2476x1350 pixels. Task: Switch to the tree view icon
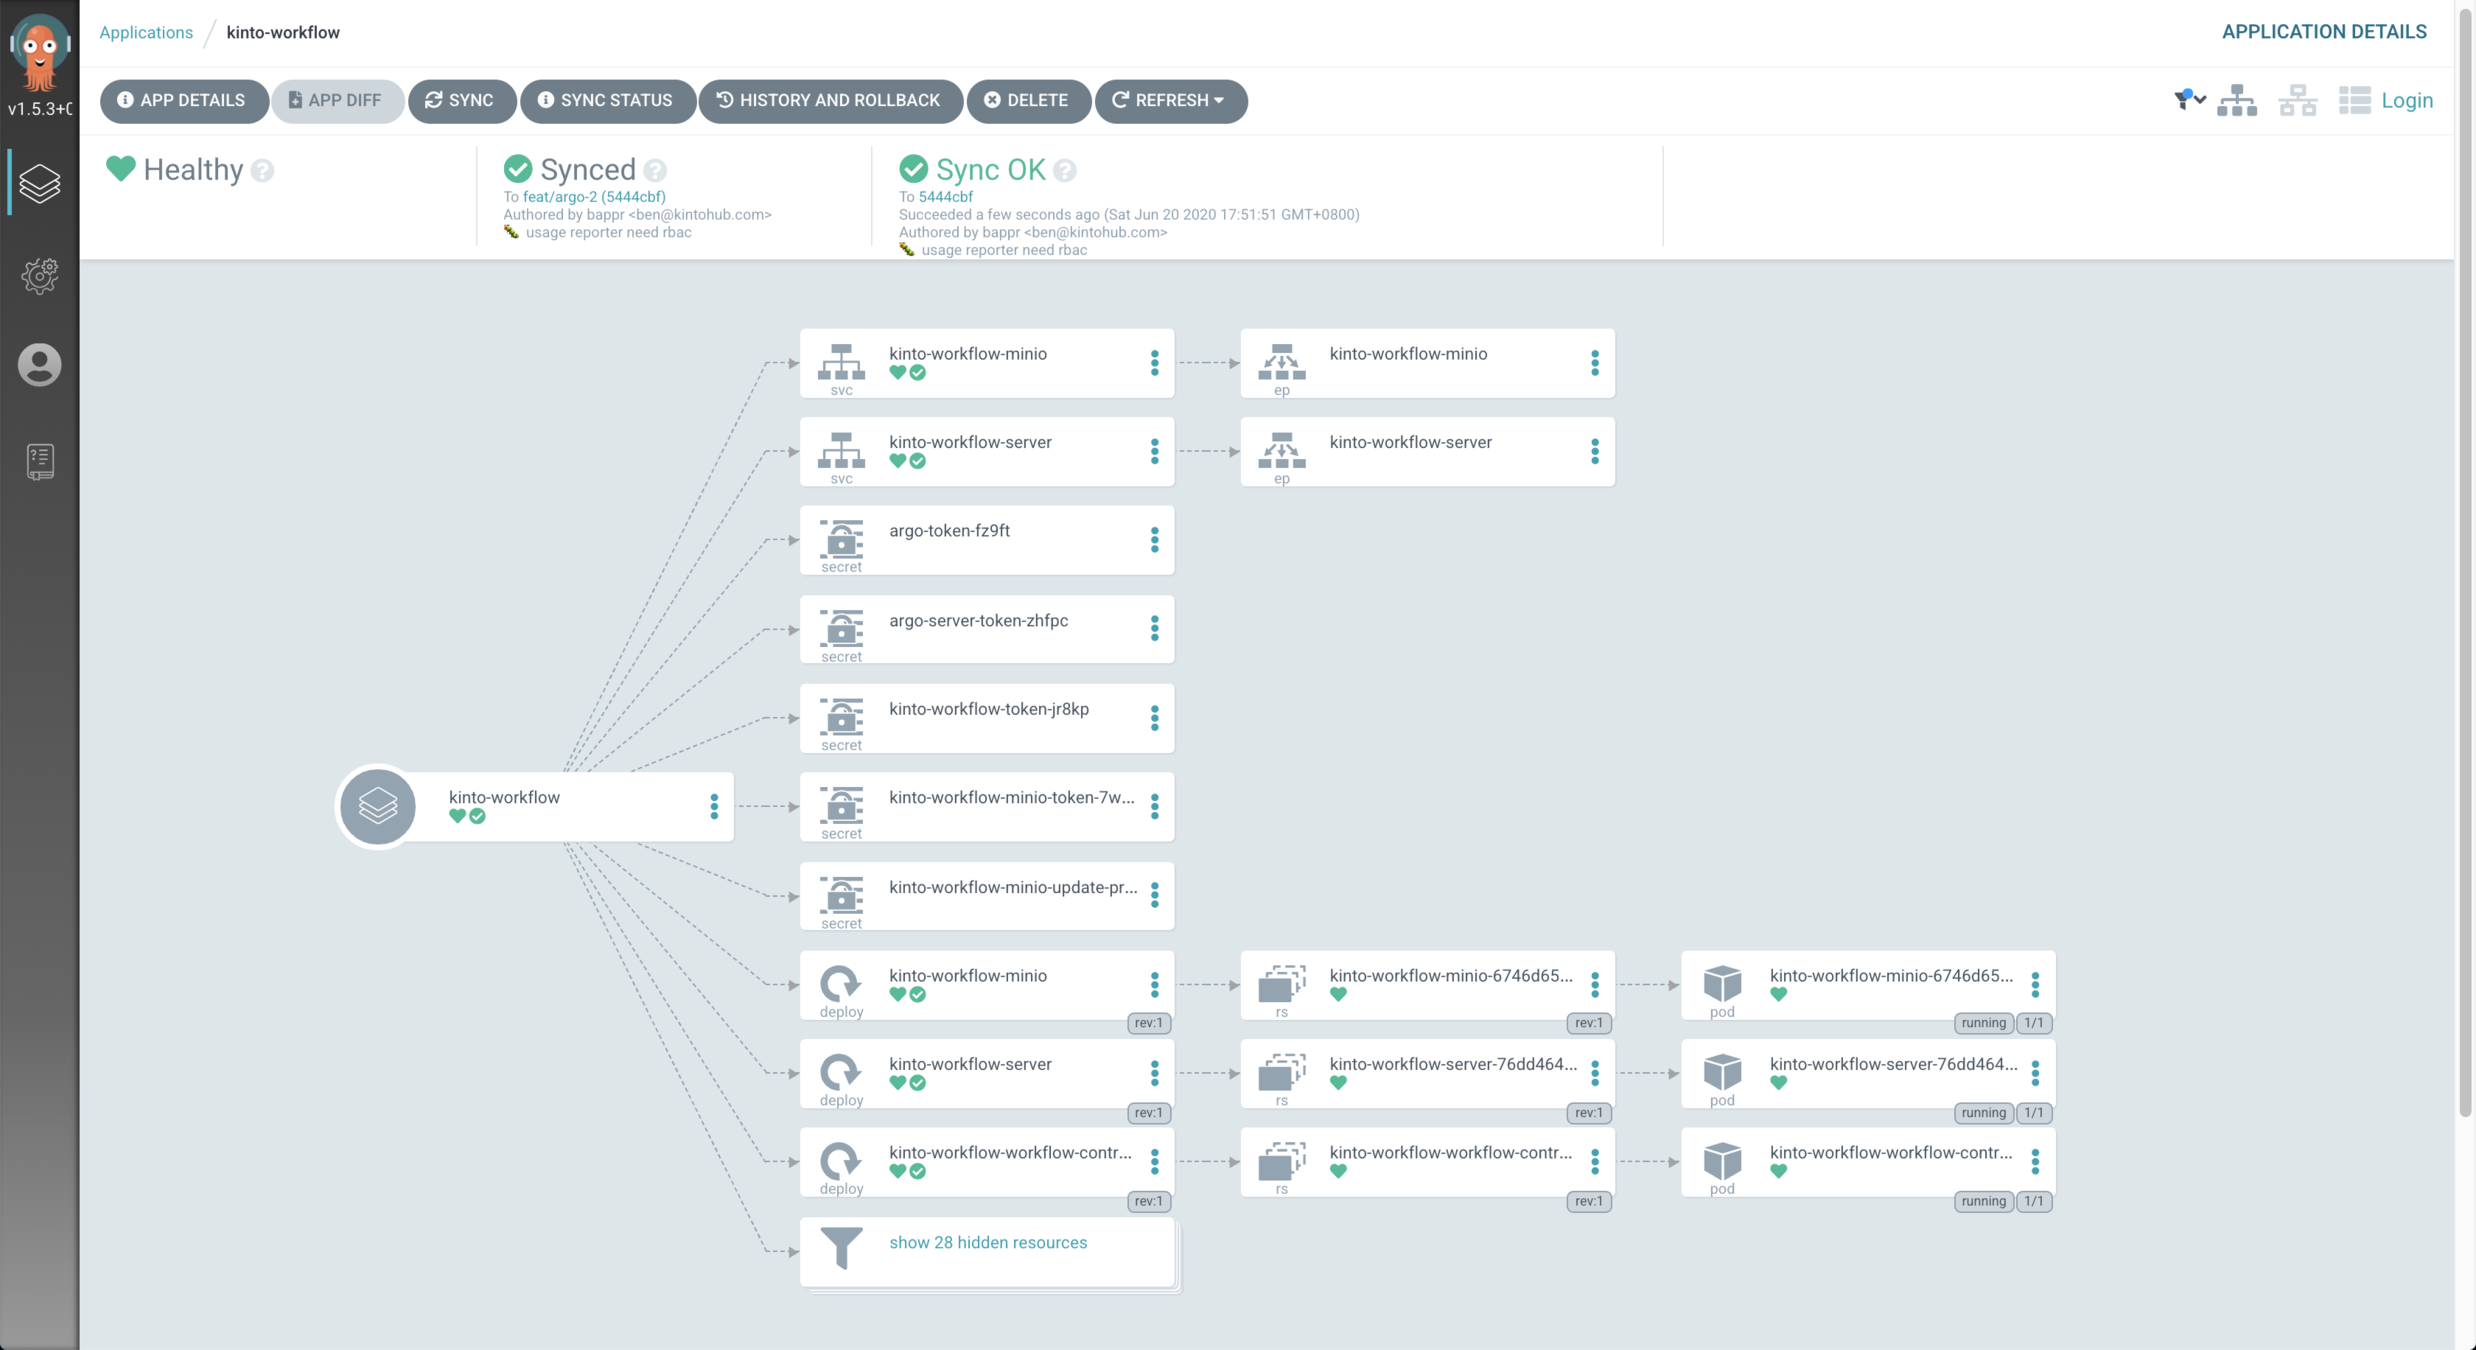(2236, 100)
